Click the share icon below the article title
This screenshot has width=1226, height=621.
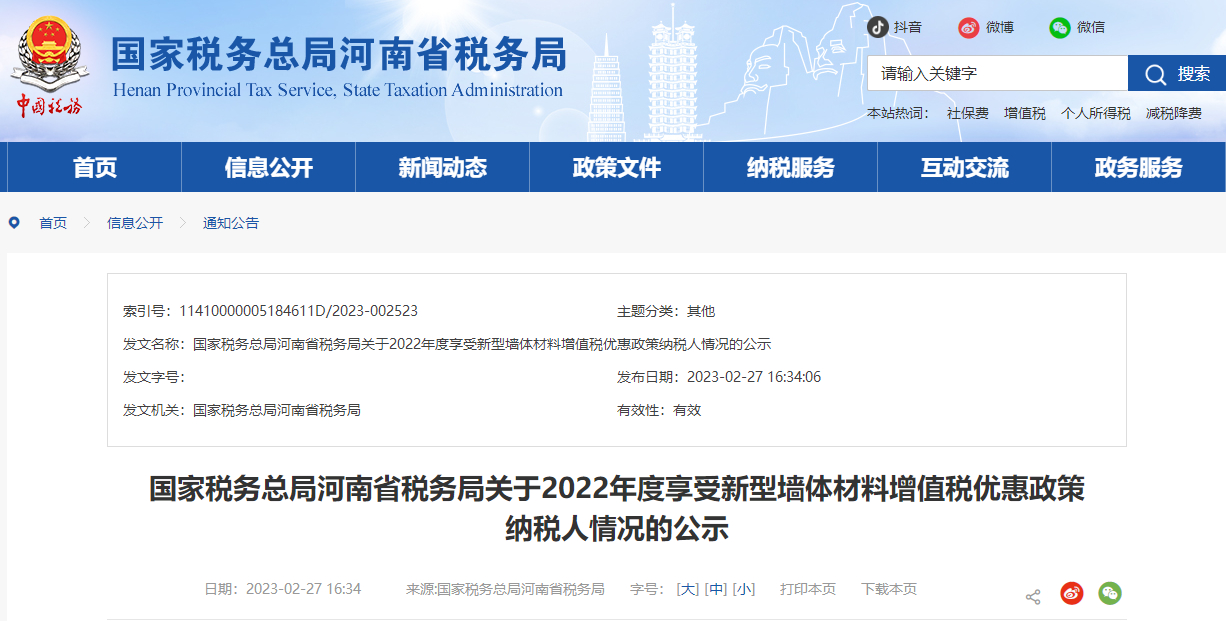[1031, 593]
